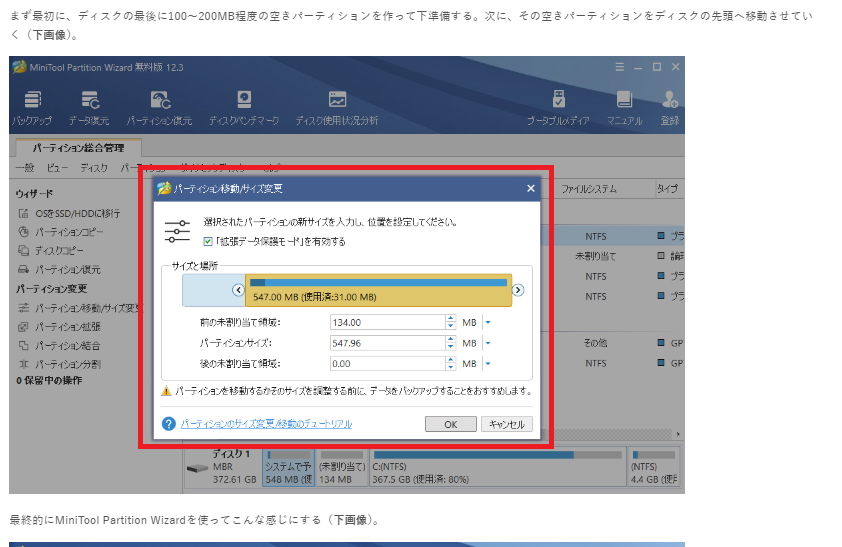The image size is (842, 547).
Task: Click the ファイルシステム column header
Action: point(589,189)
